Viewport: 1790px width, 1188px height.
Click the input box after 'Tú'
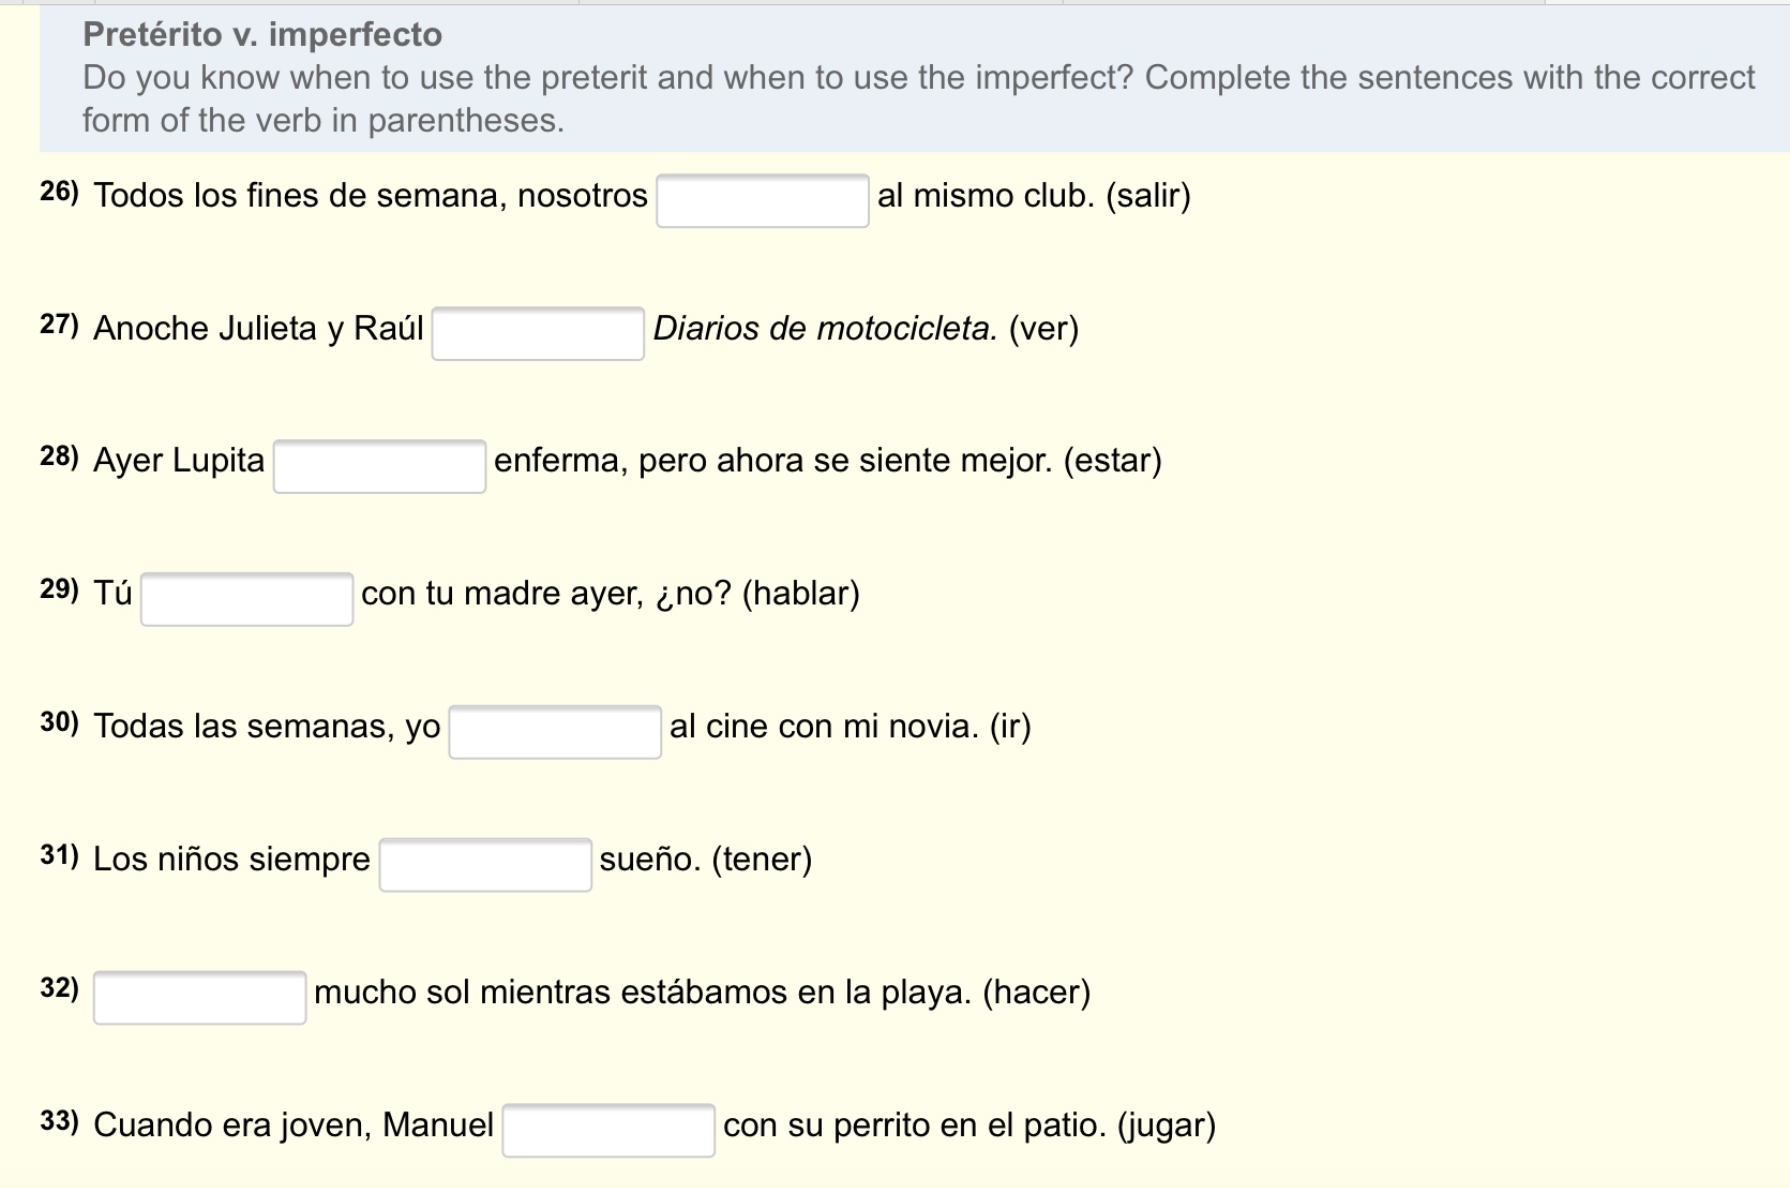pos(247,599)
